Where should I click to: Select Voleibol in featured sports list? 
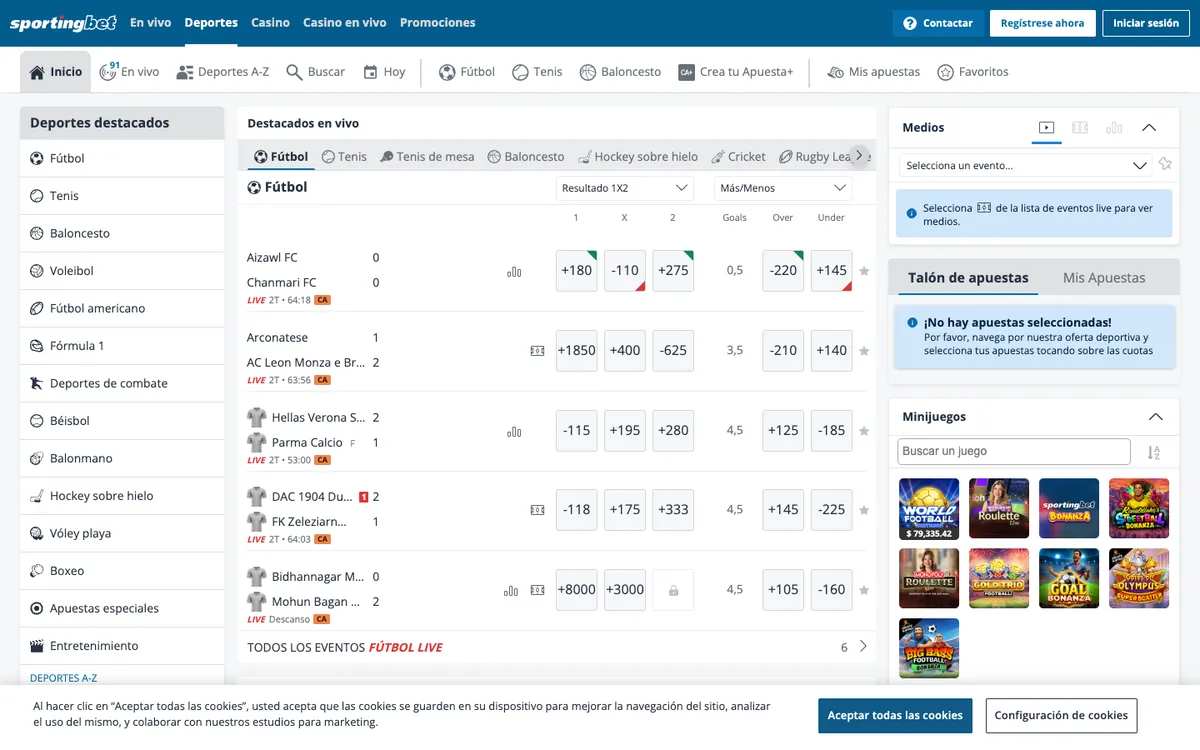click(122, 271)
